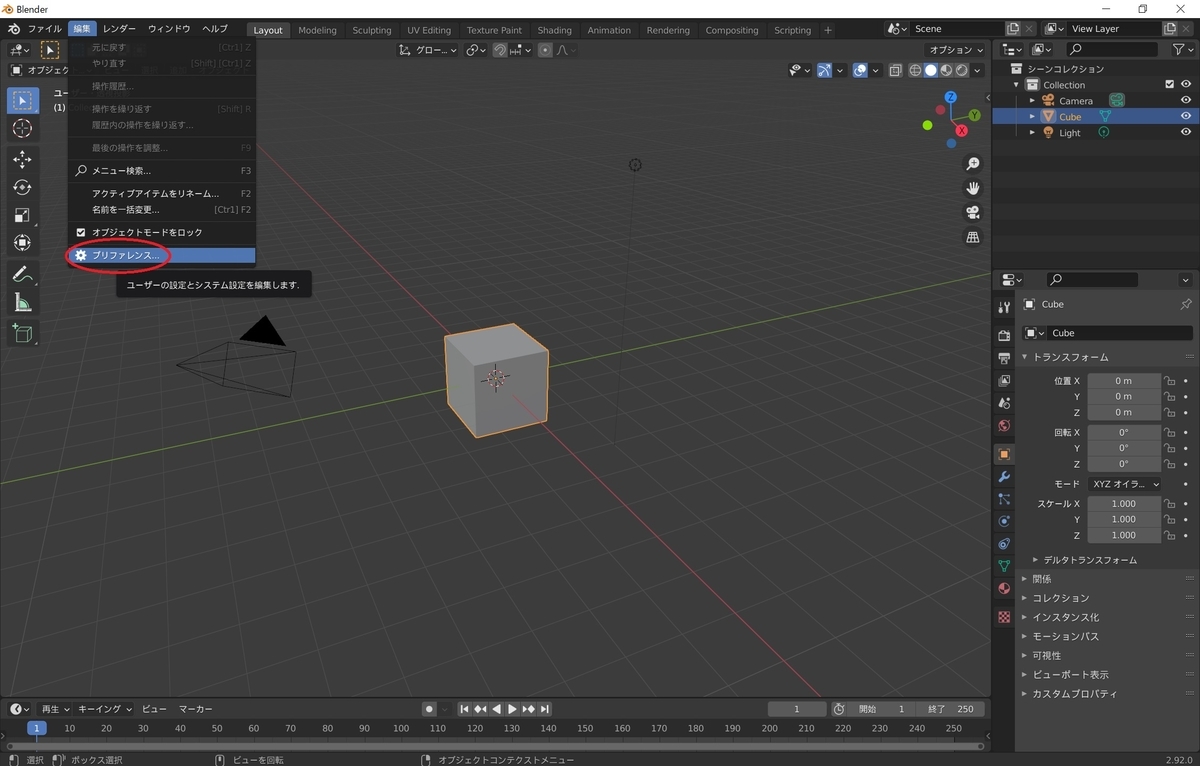Hide the Cube object with eye icon
Viewport: 1200px width, 766px height.
click(1186, 116)
